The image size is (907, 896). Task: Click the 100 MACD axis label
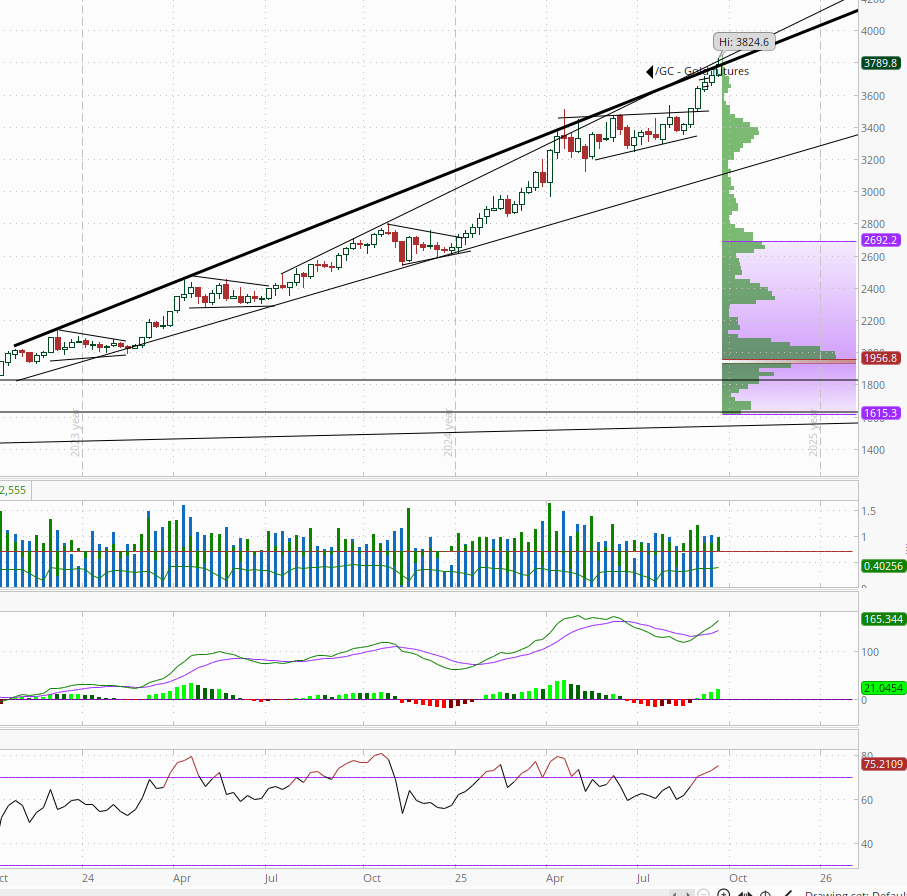point(870,652)
